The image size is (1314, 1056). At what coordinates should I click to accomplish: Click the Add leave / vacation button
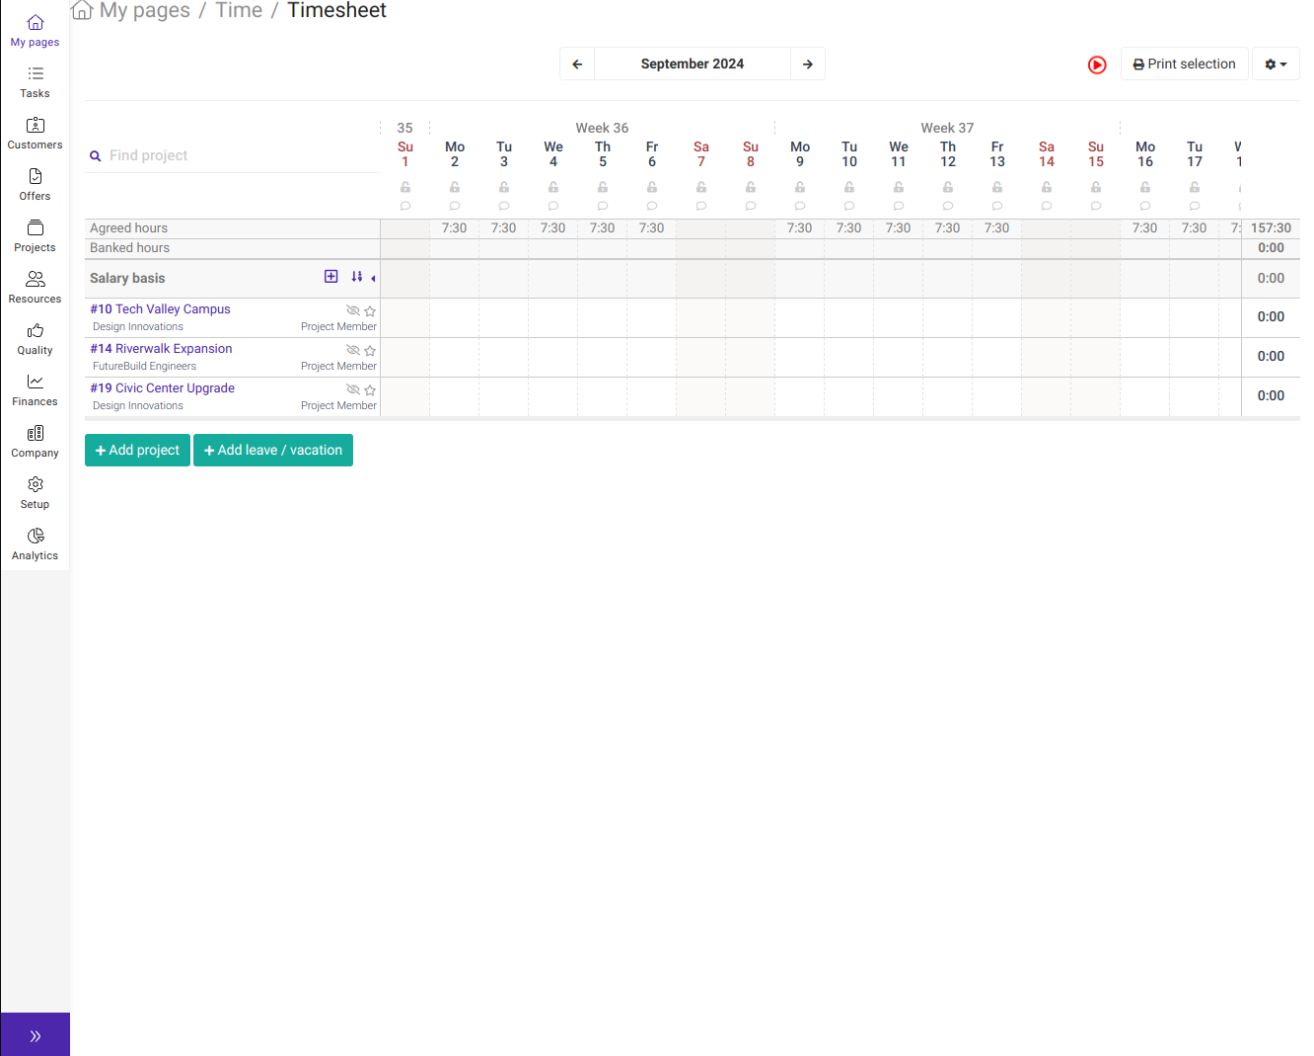pyautogui.click(x=273, y=450)
